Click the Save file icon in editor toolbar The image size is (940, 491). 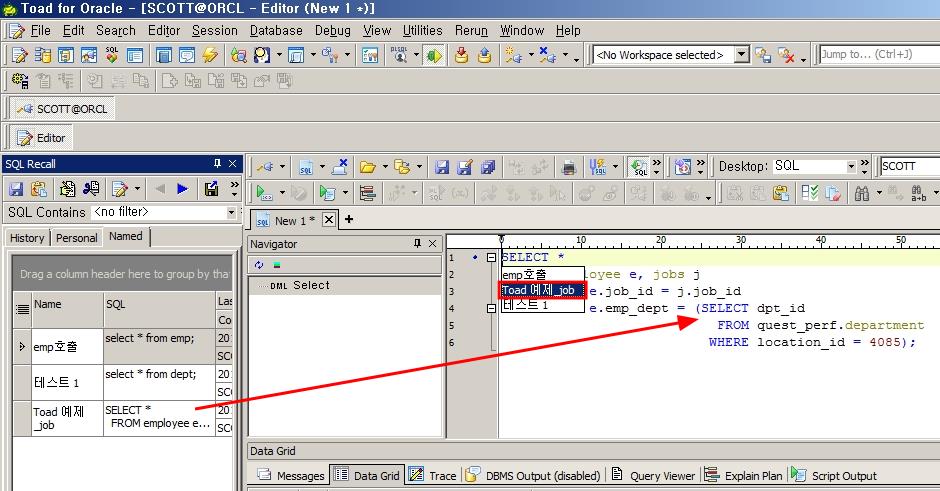coord(442,167)
